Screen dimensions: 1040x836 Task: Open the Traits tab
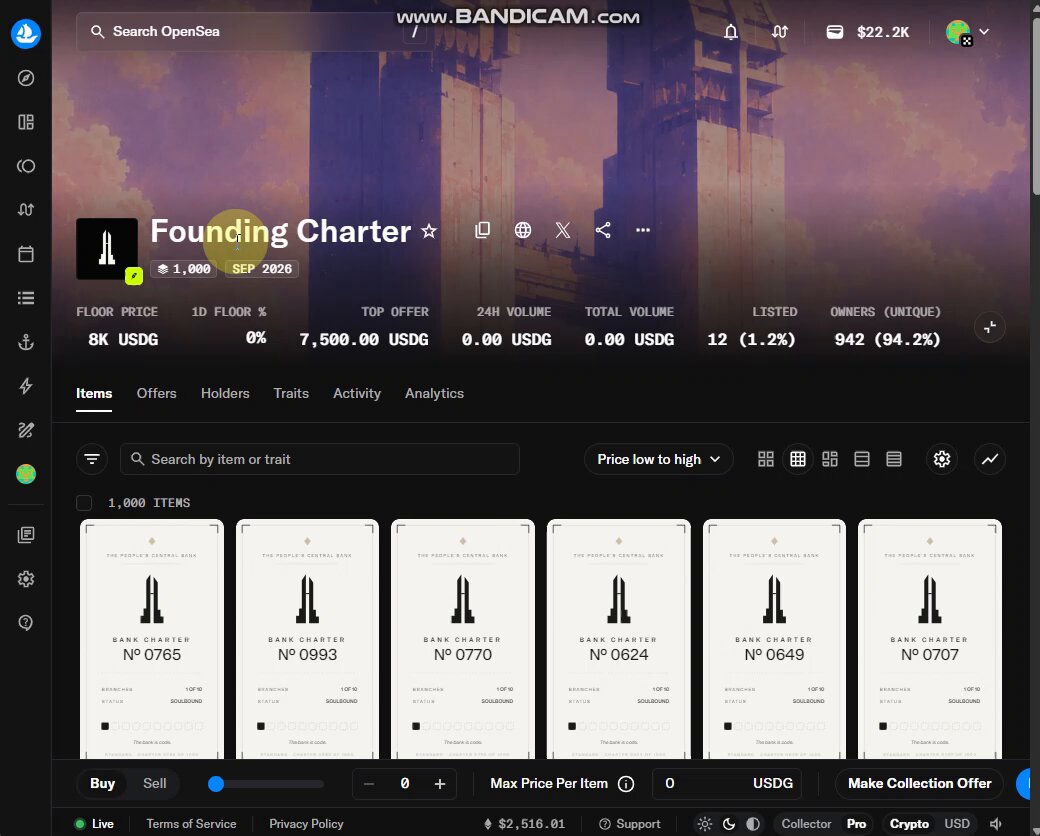click(x=291, y=393)
